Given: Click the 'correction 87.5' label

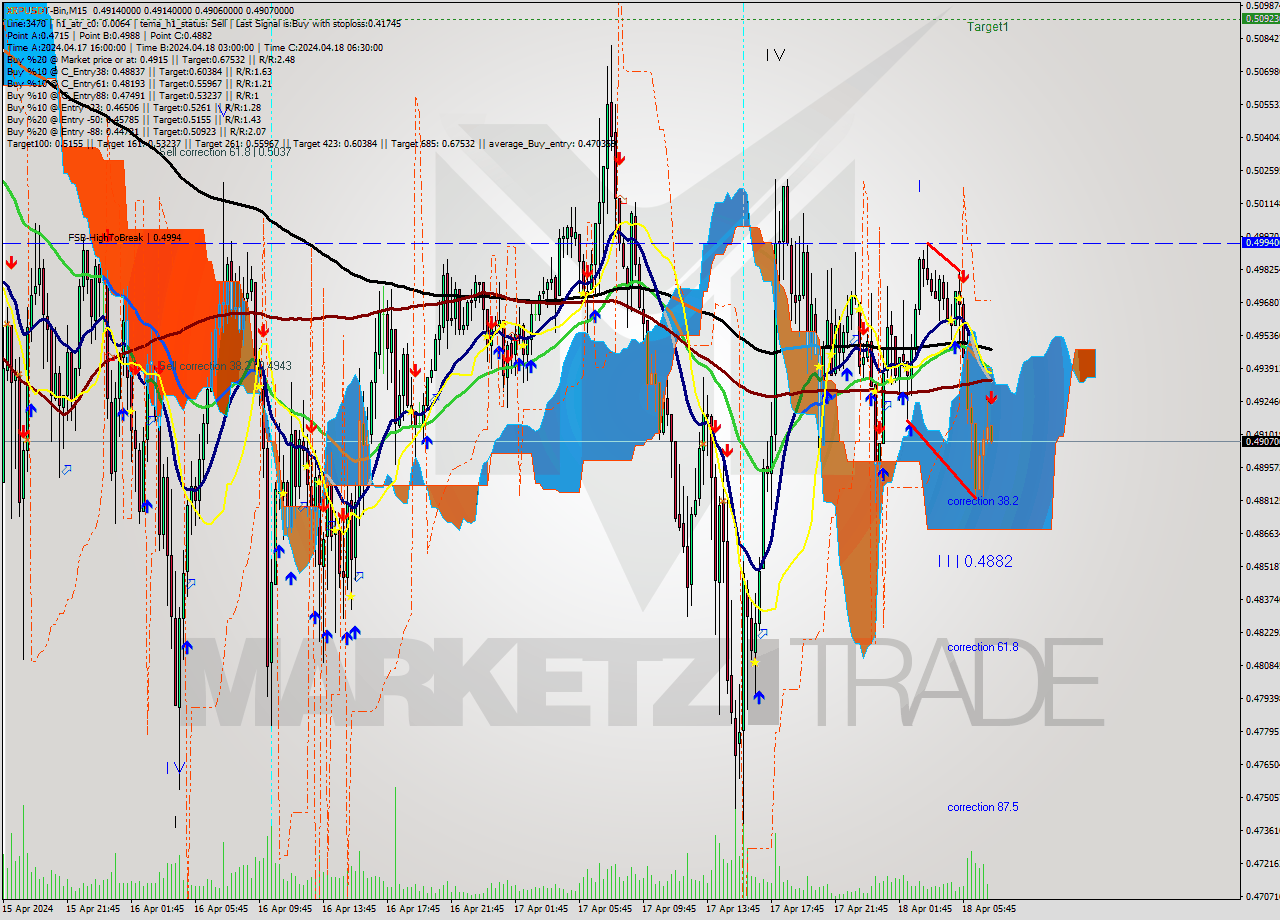Looking at the screenshot, I should click(983, 807).
